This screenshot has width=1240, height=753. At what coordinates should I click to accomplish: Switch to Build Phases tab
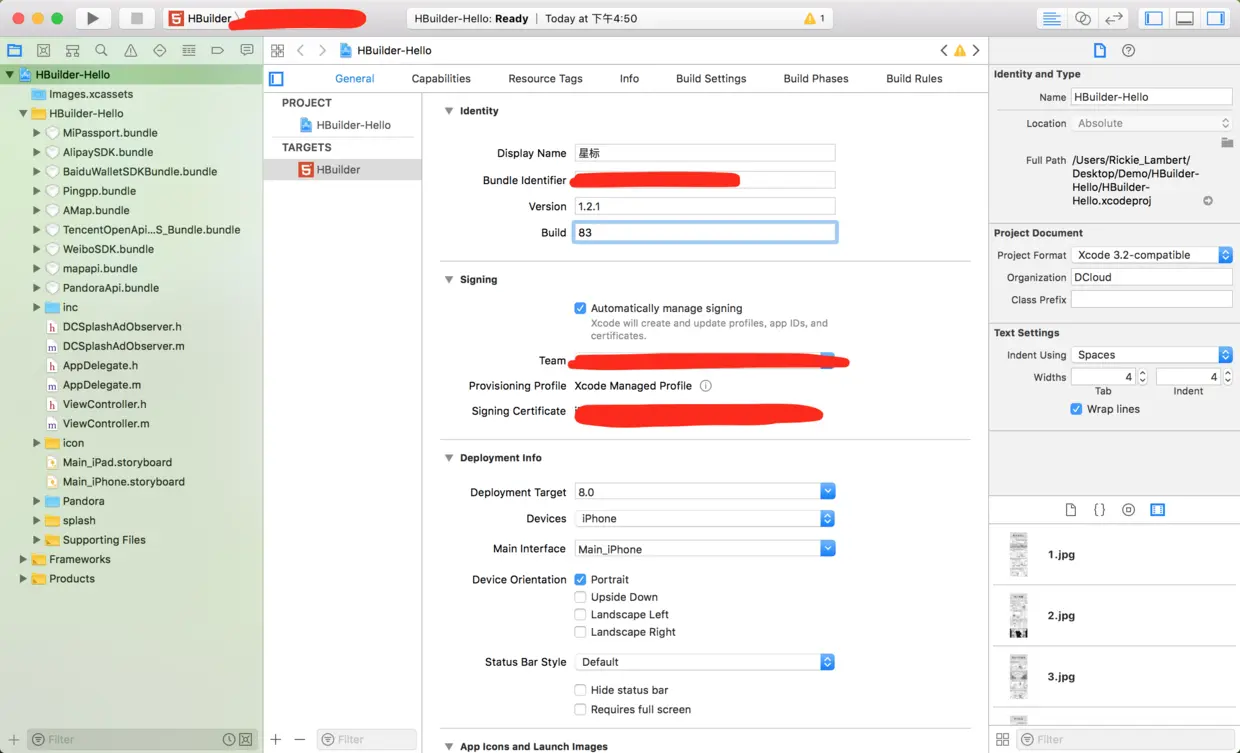[816, 78]
